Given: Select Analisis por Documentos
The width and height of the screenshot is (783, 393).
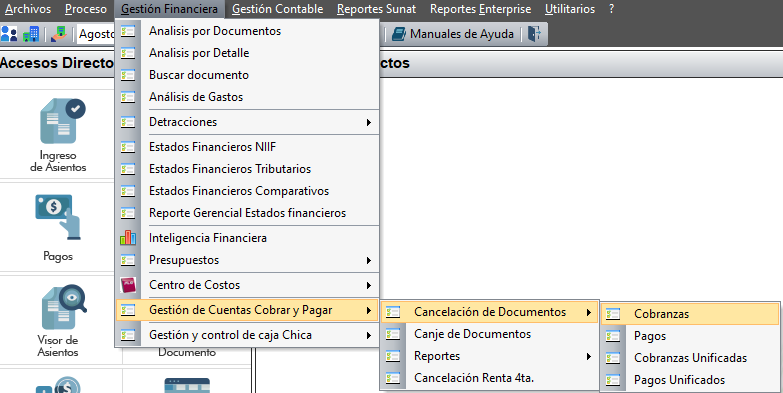Looking at the screenshot, I should point(247,31).
